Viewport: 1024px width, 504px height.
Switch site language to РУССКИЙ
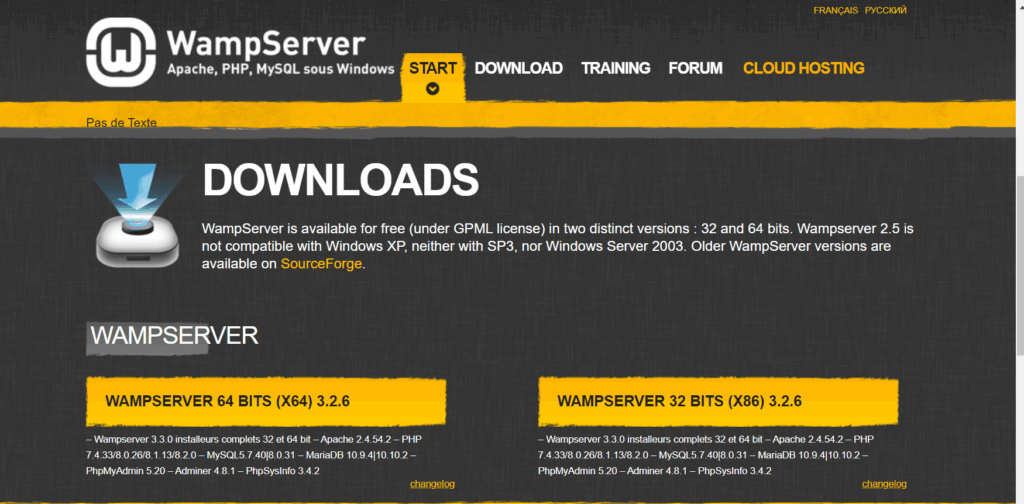886,10
